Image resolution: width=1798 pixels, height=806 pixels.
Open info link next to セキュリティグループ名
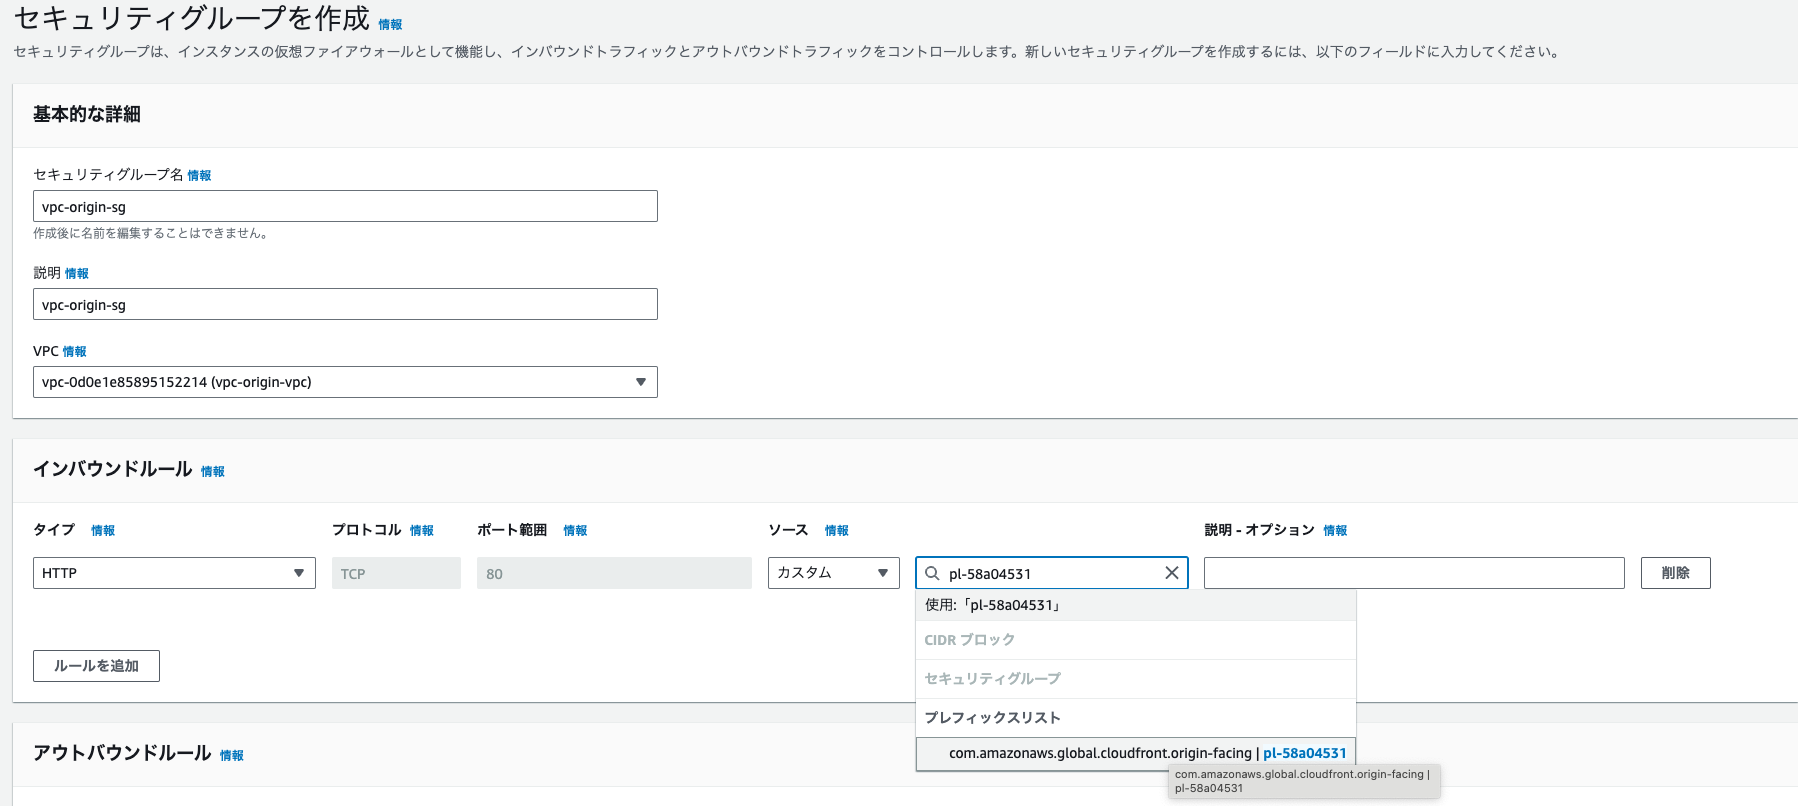point(199,175)
